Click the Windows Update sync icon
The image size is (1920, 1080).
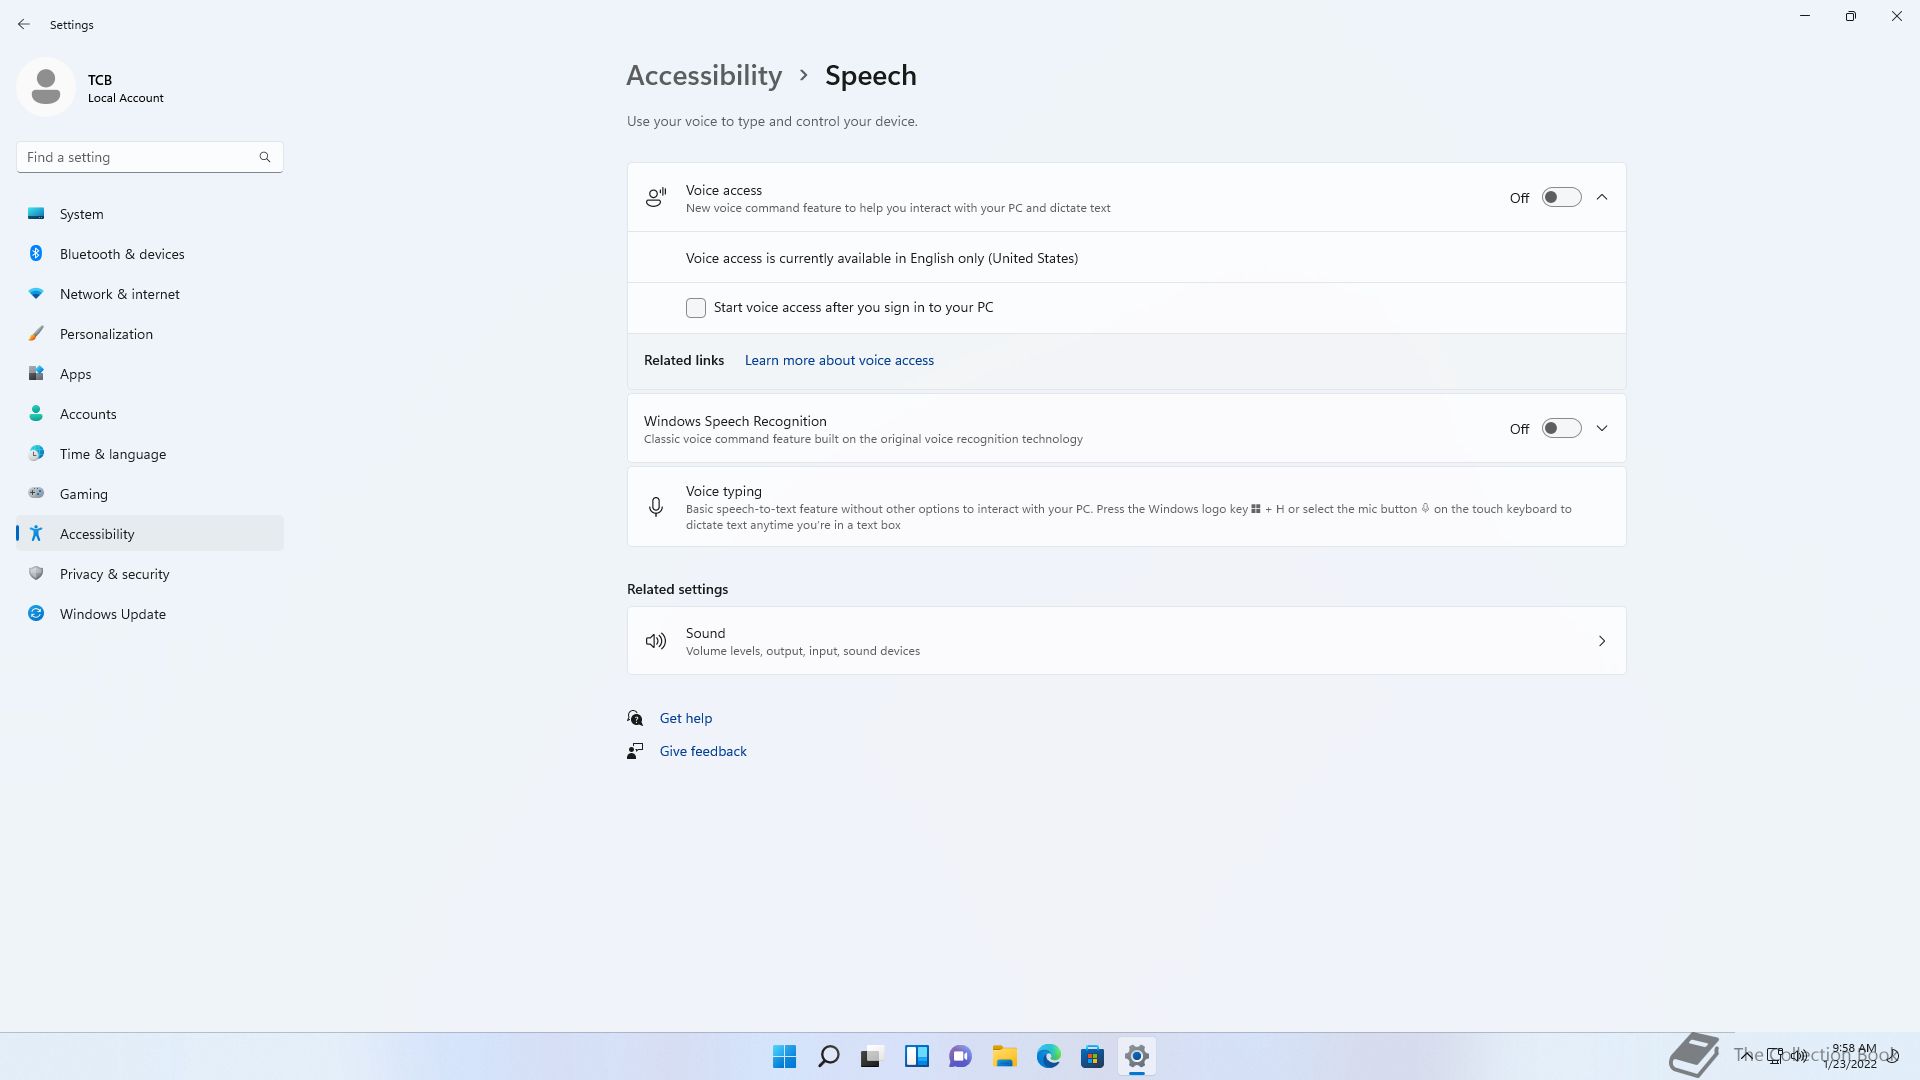36,614
